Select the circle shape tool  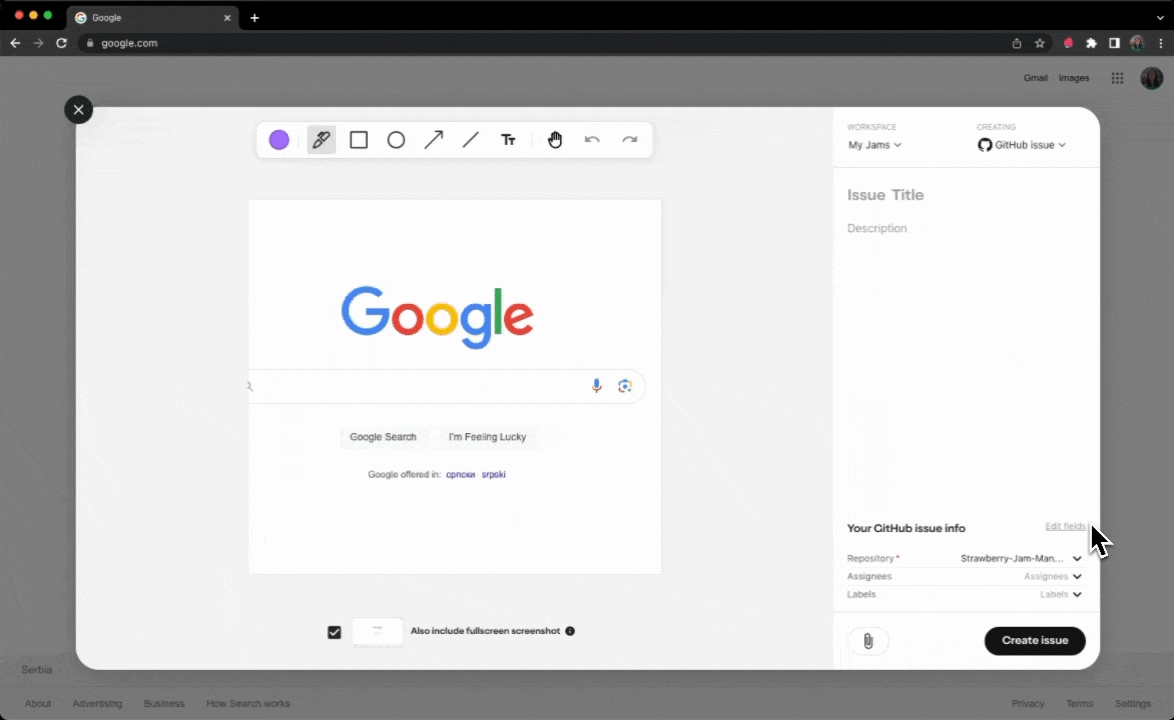(396, 140)
